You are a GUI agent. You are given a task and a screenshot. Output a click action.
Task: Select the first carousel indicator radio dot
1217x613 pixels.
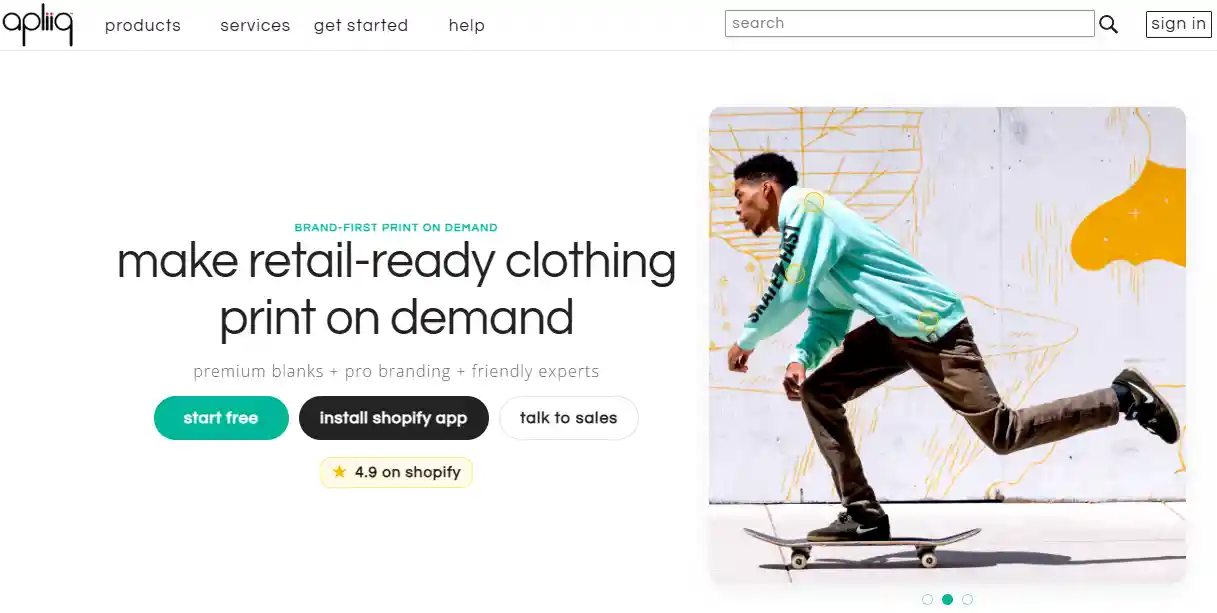927,599
